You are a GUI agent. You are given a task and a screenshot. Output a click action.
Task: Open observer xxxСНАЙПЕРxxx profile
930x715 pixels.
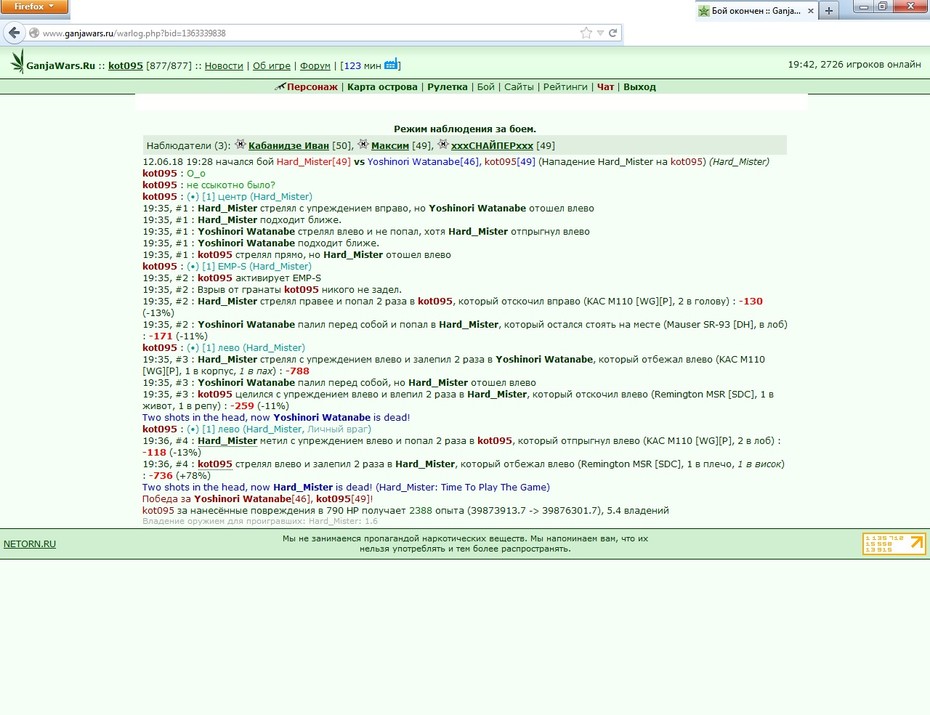tap(492, 146)
